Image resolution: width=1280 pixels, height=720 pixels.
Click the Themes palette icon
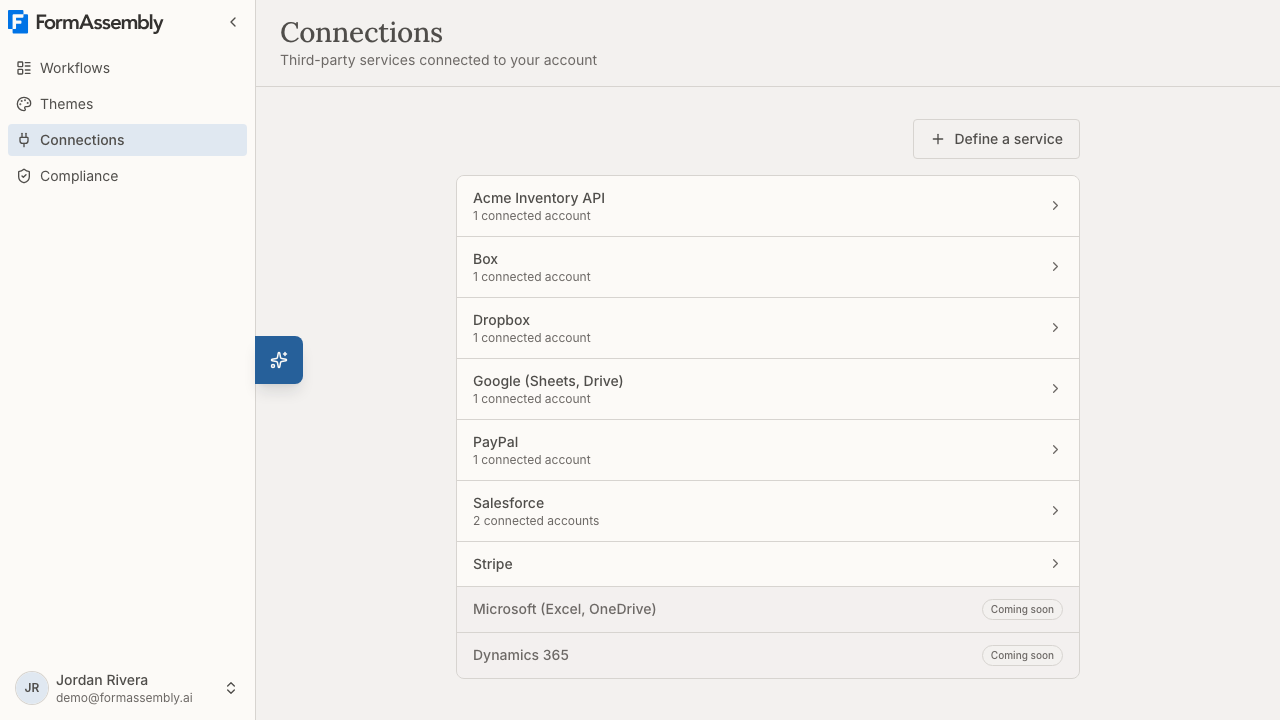pos(24,104)
